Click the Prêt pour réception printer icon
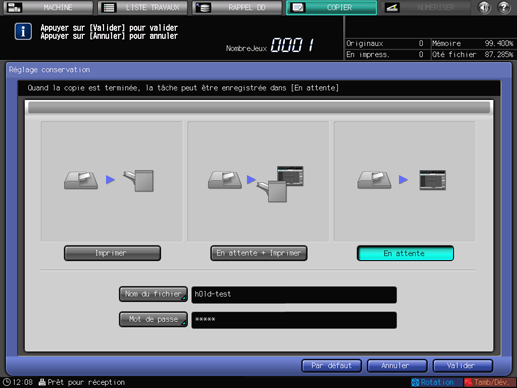The image size is (517, 388). 42,382
